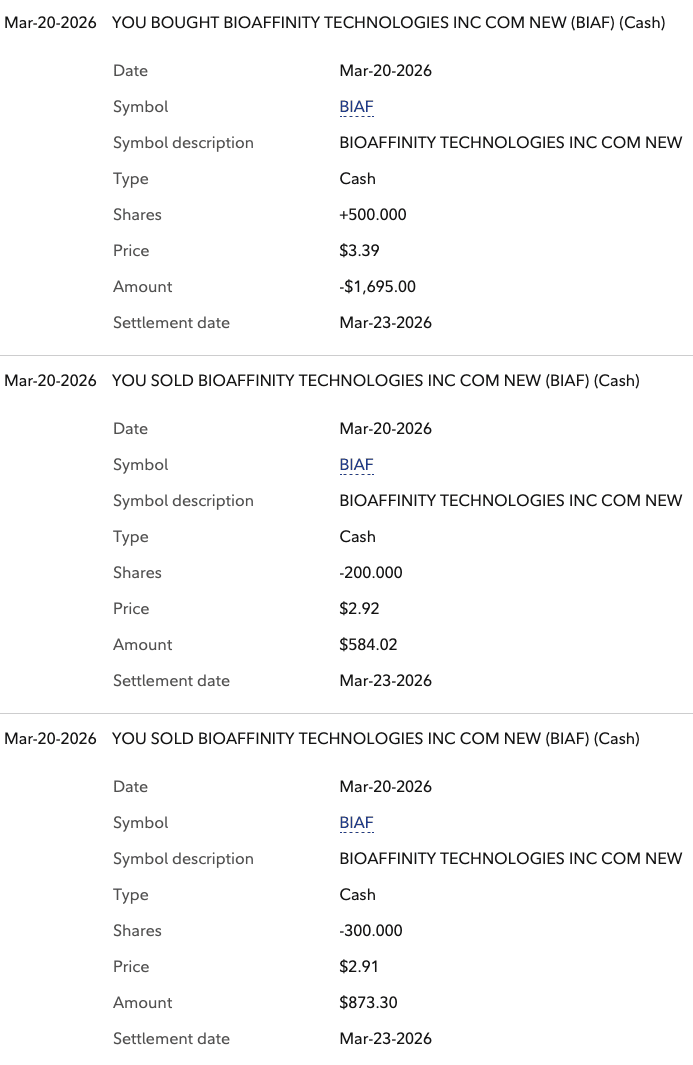Click the Cash type value in the 300-share sale

pyautogui.click(x=357, y=895)
